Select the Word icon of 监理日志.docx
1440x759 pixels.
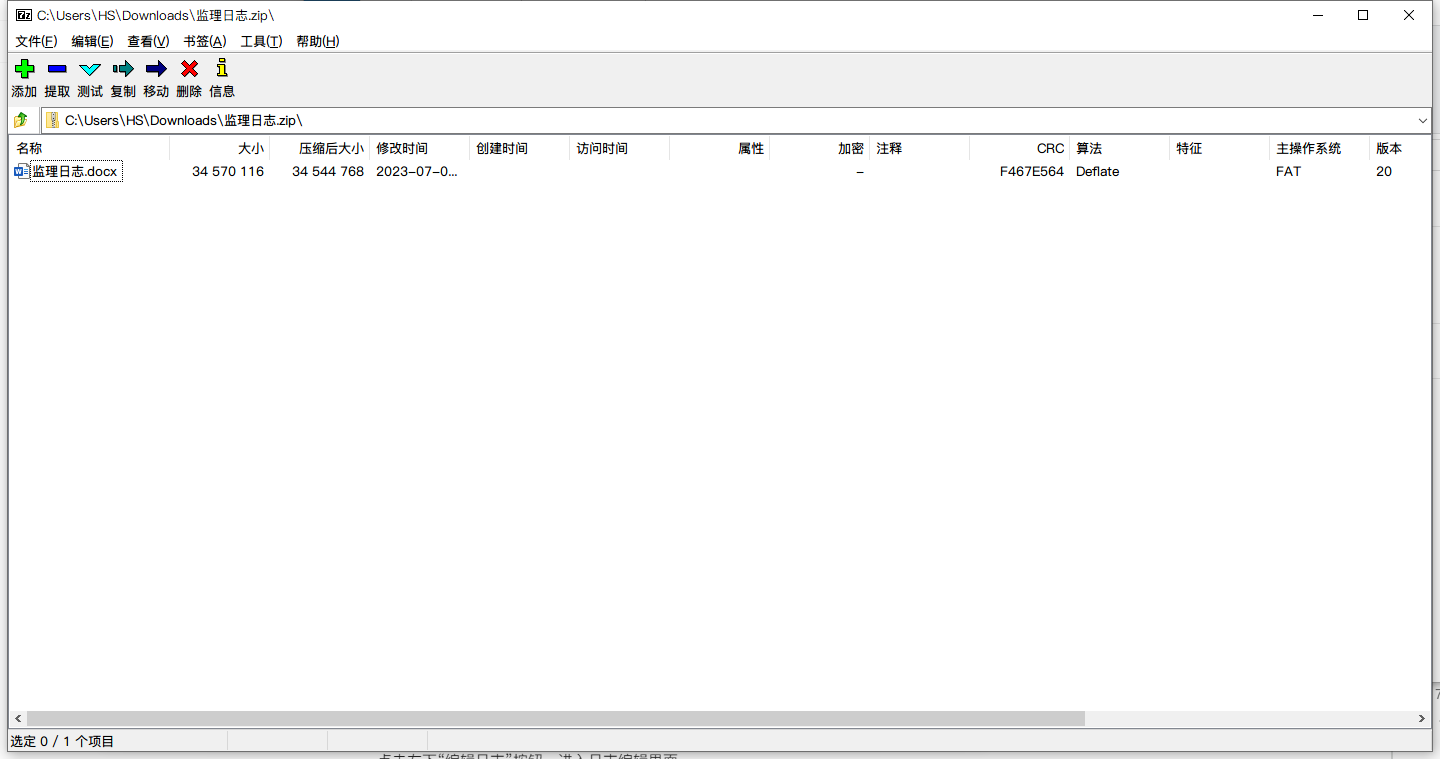pos(21,172)
